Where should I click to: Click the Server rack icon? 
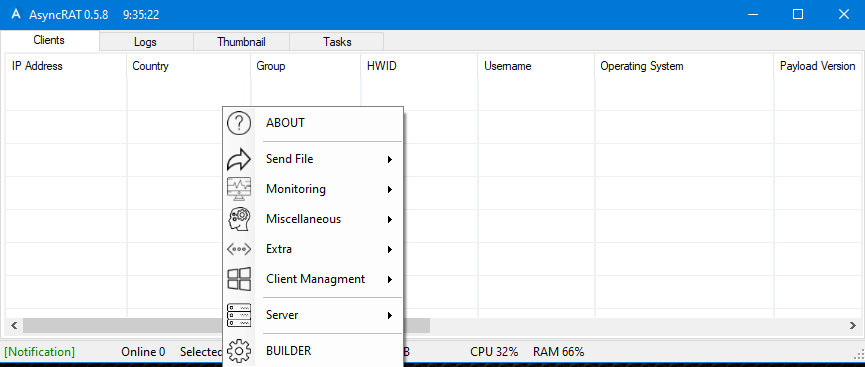tap(239, 315)
